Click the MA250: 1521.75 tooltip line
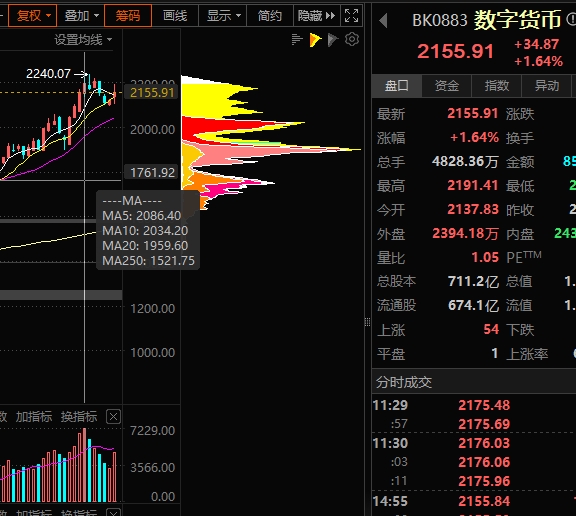Viewport: 576px width, 516px height. pyautogui.click(x=148, y=261)
